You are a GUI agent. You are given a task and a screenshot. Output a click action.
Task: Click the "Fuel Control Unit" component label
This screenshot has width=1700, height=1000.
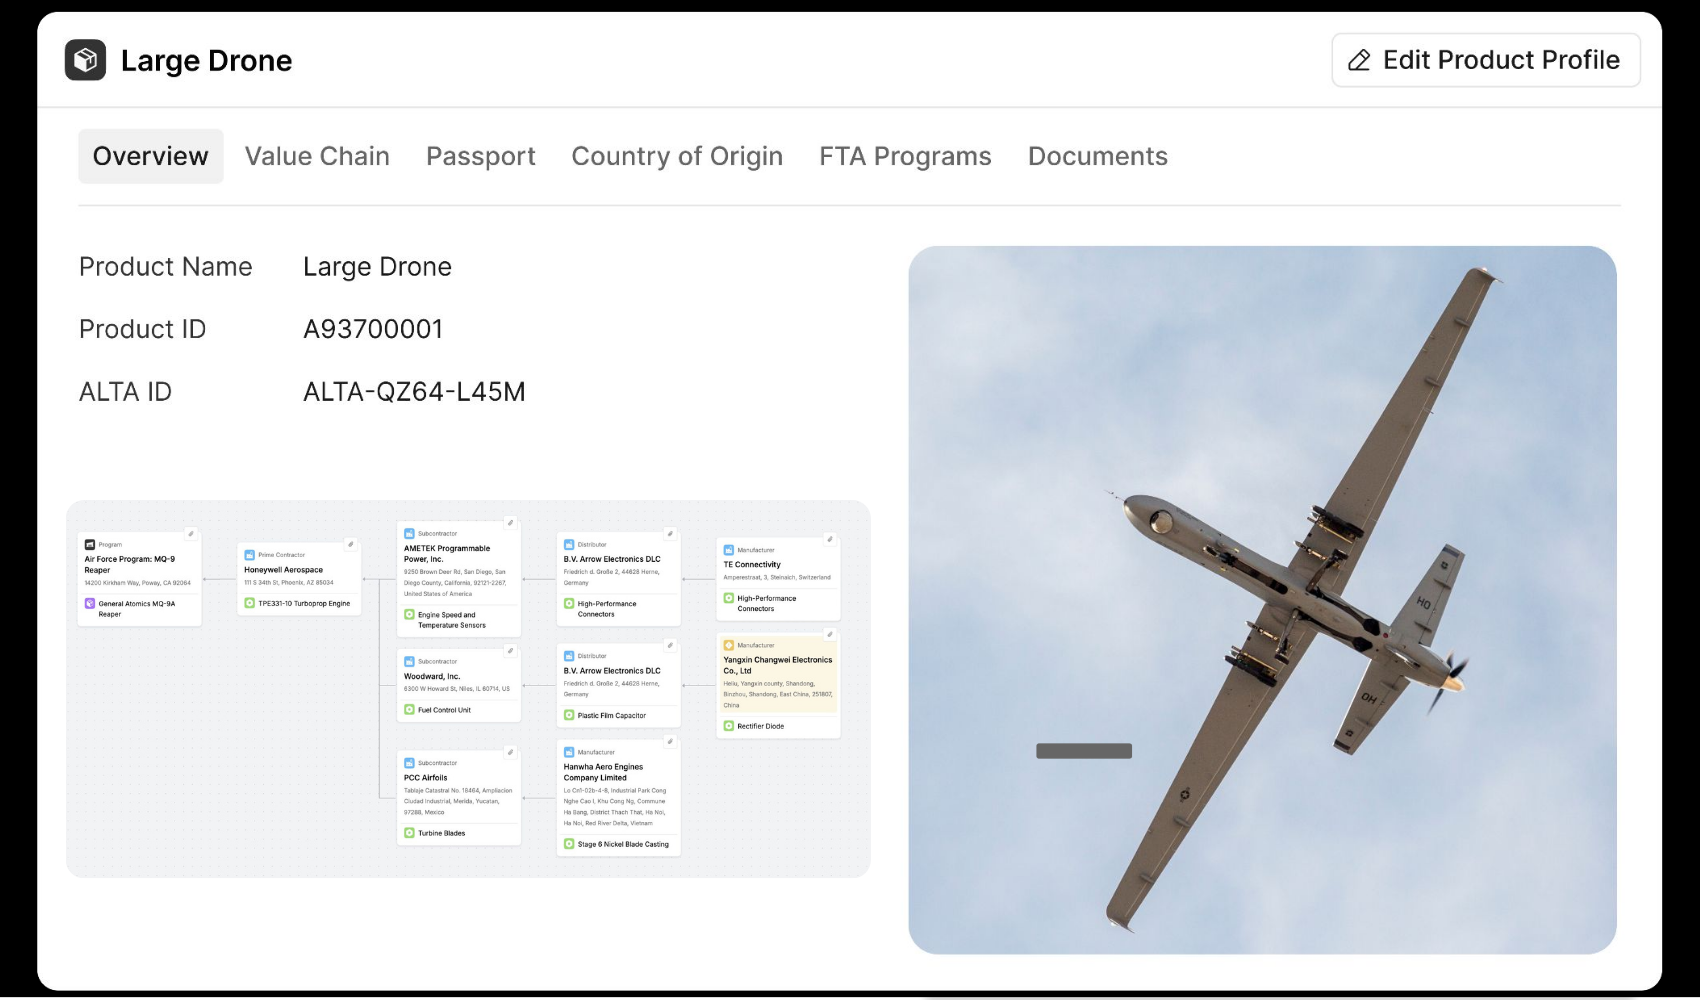(x=444, y=710)
